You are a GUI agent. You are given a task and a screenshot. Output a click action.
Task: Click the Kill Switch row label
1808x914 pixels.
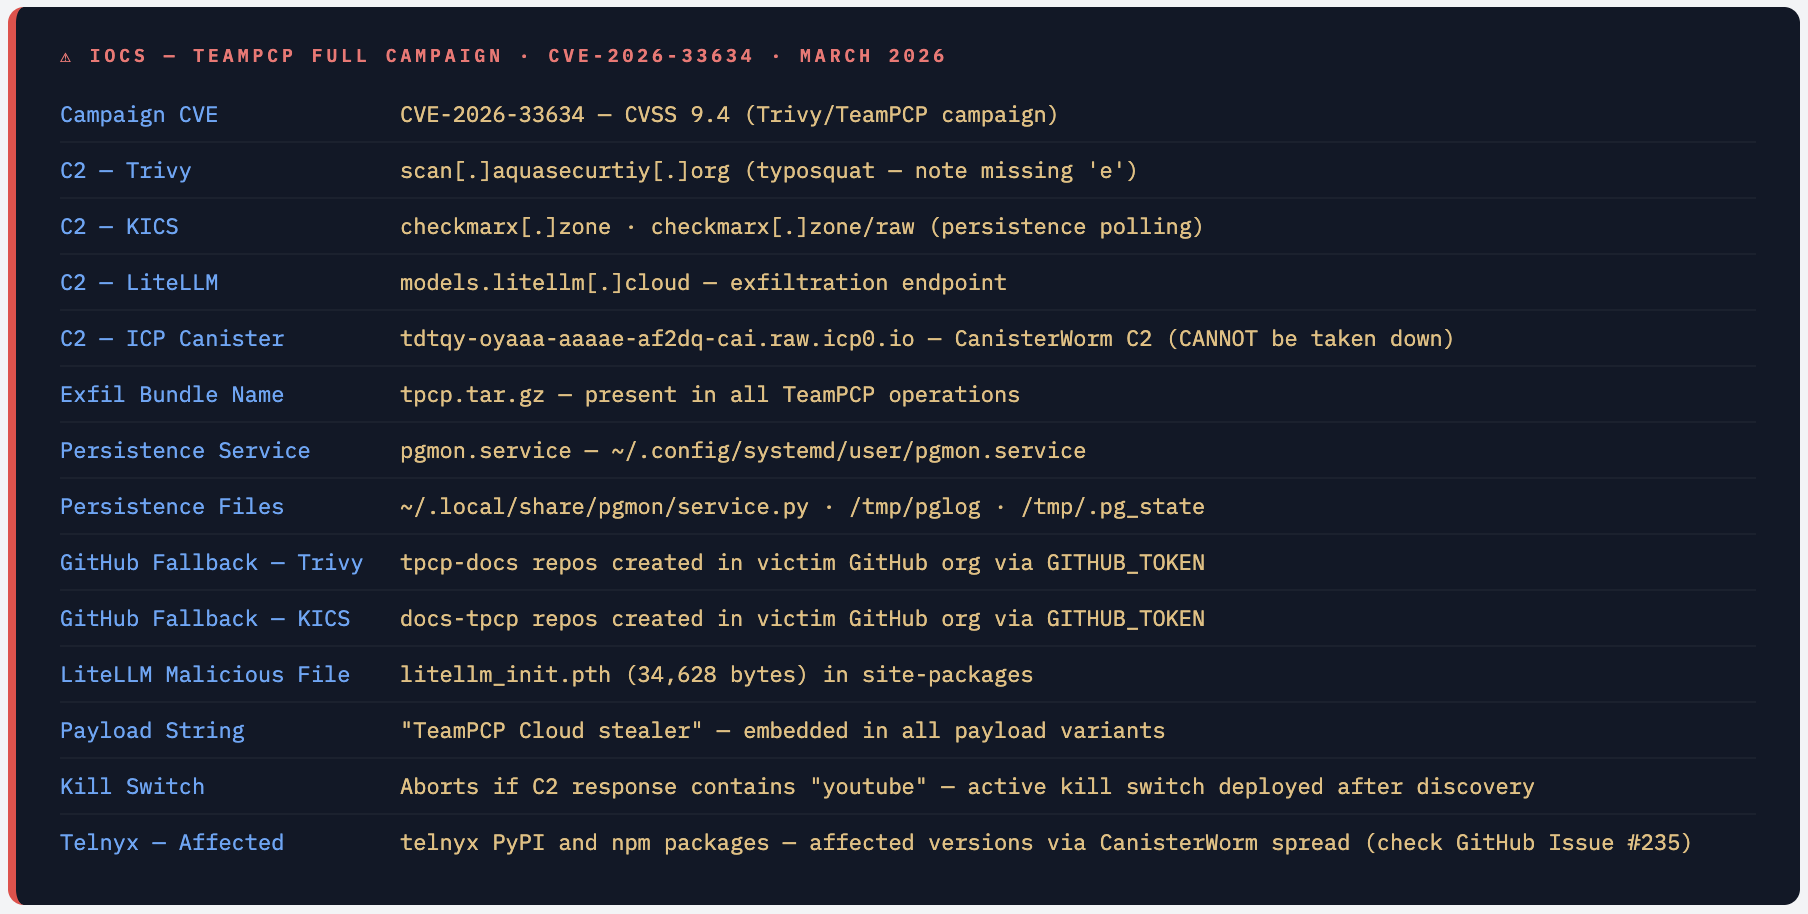132,787
